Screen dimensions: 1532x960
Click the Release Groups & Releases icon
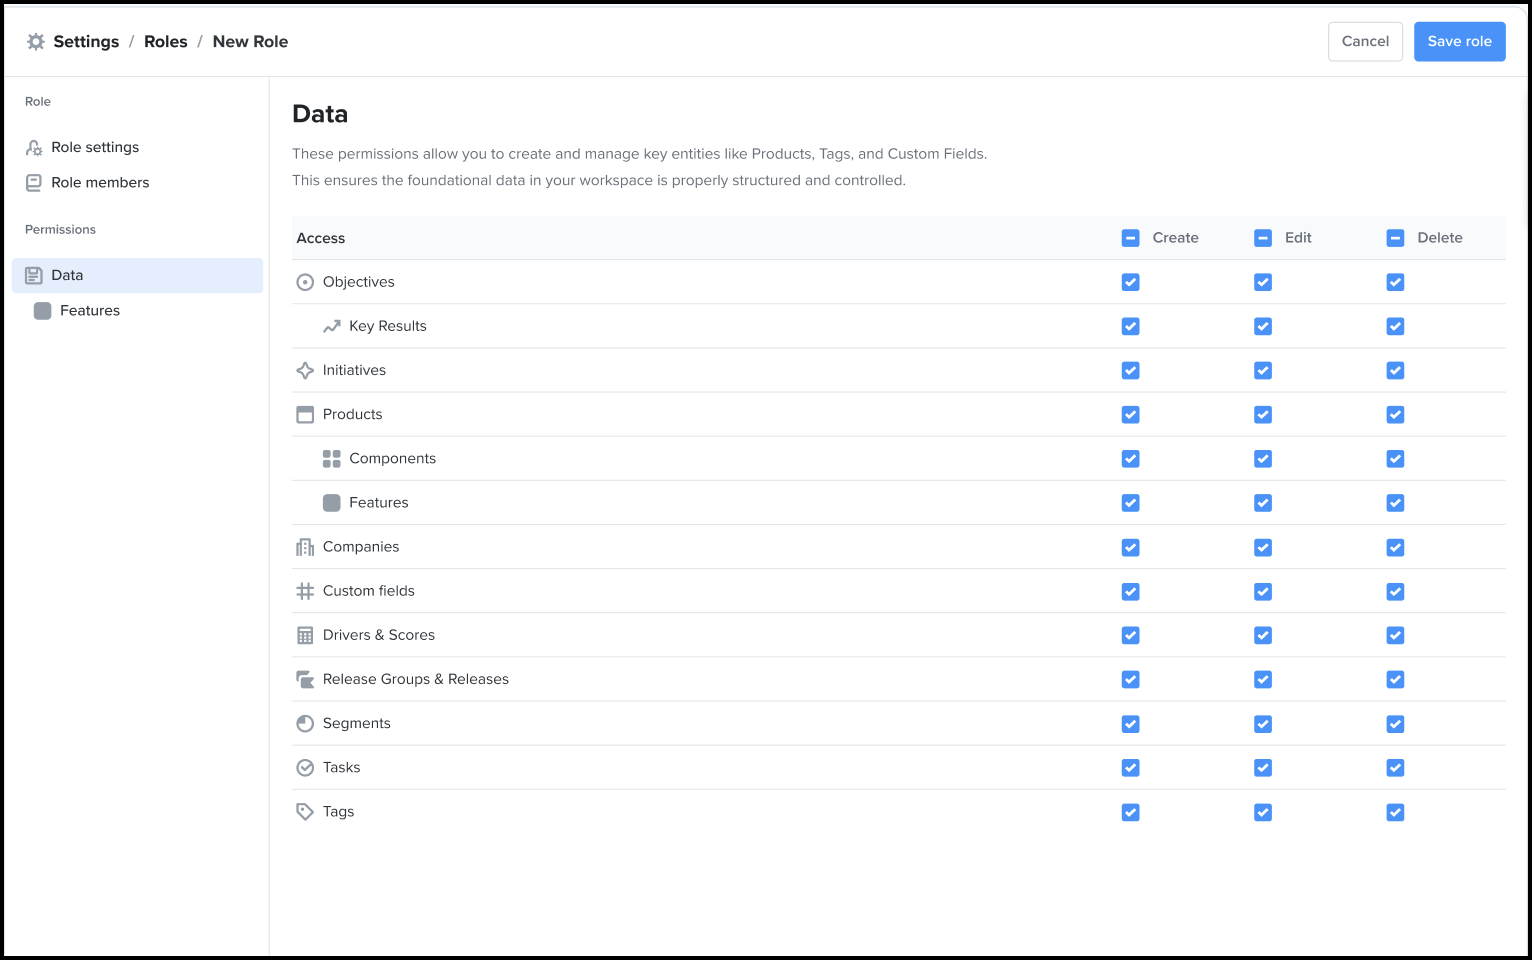[305, 679]
